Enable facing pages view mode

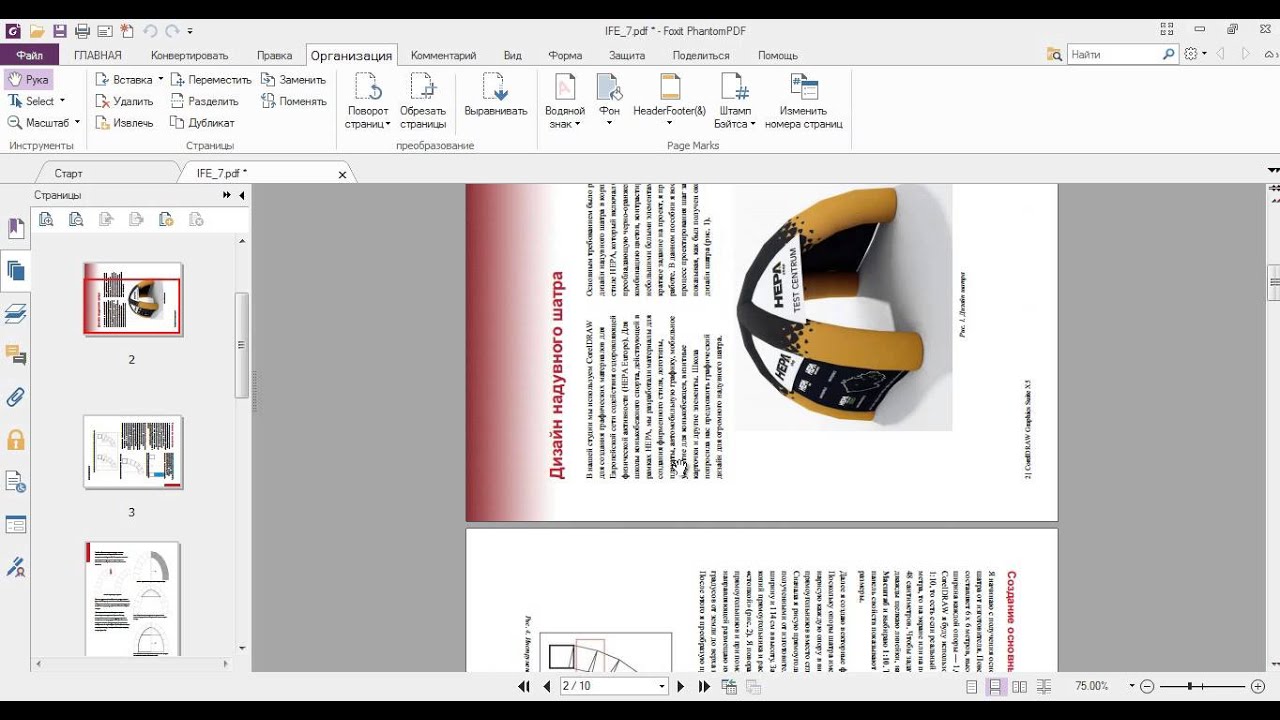pyautogui.click(x=1019, y=687)
